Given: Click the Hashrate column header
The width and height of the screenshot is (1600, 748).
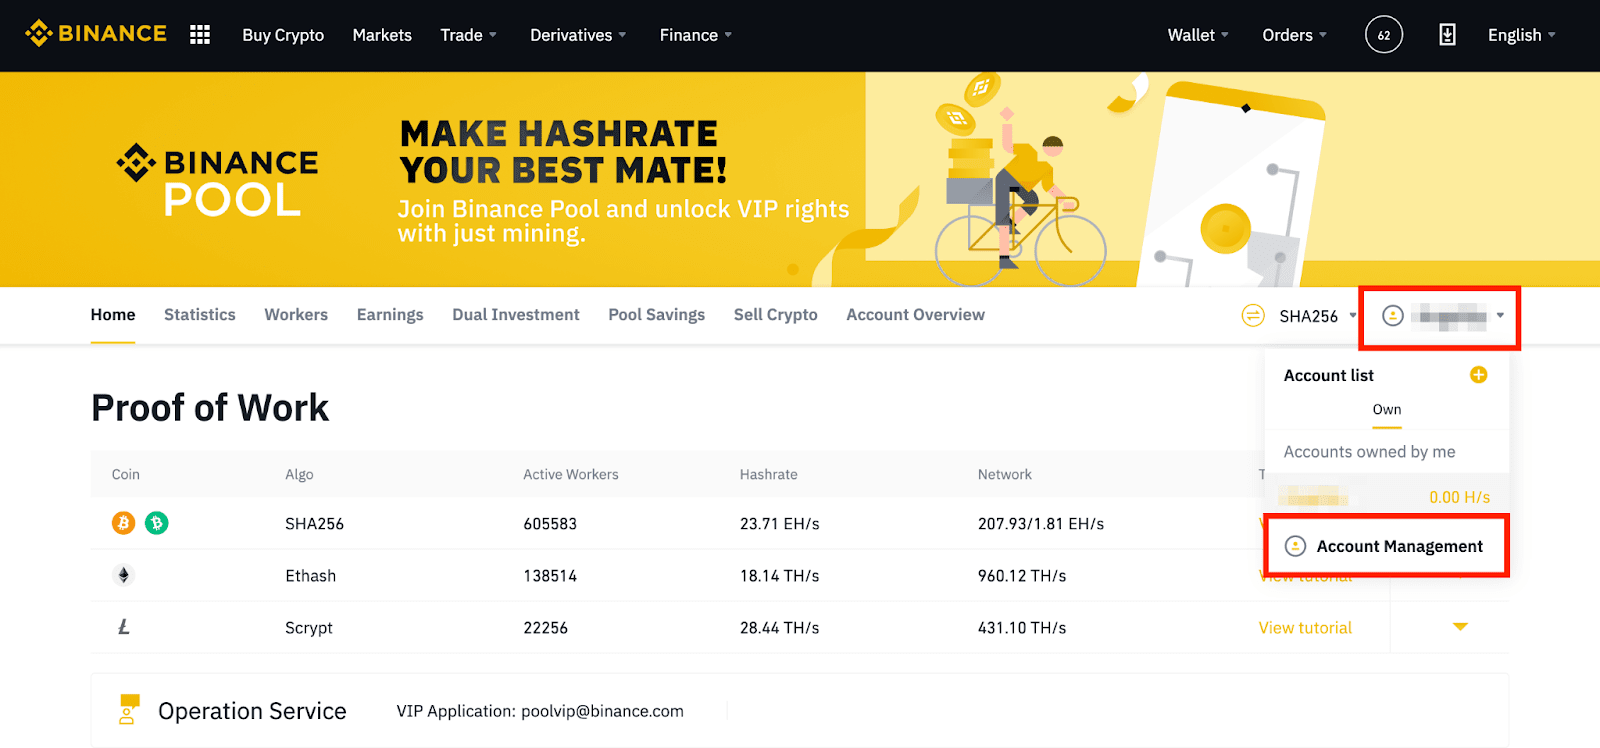Looking at the screenshot, I should pyautogui.click(x=769, y=474).
